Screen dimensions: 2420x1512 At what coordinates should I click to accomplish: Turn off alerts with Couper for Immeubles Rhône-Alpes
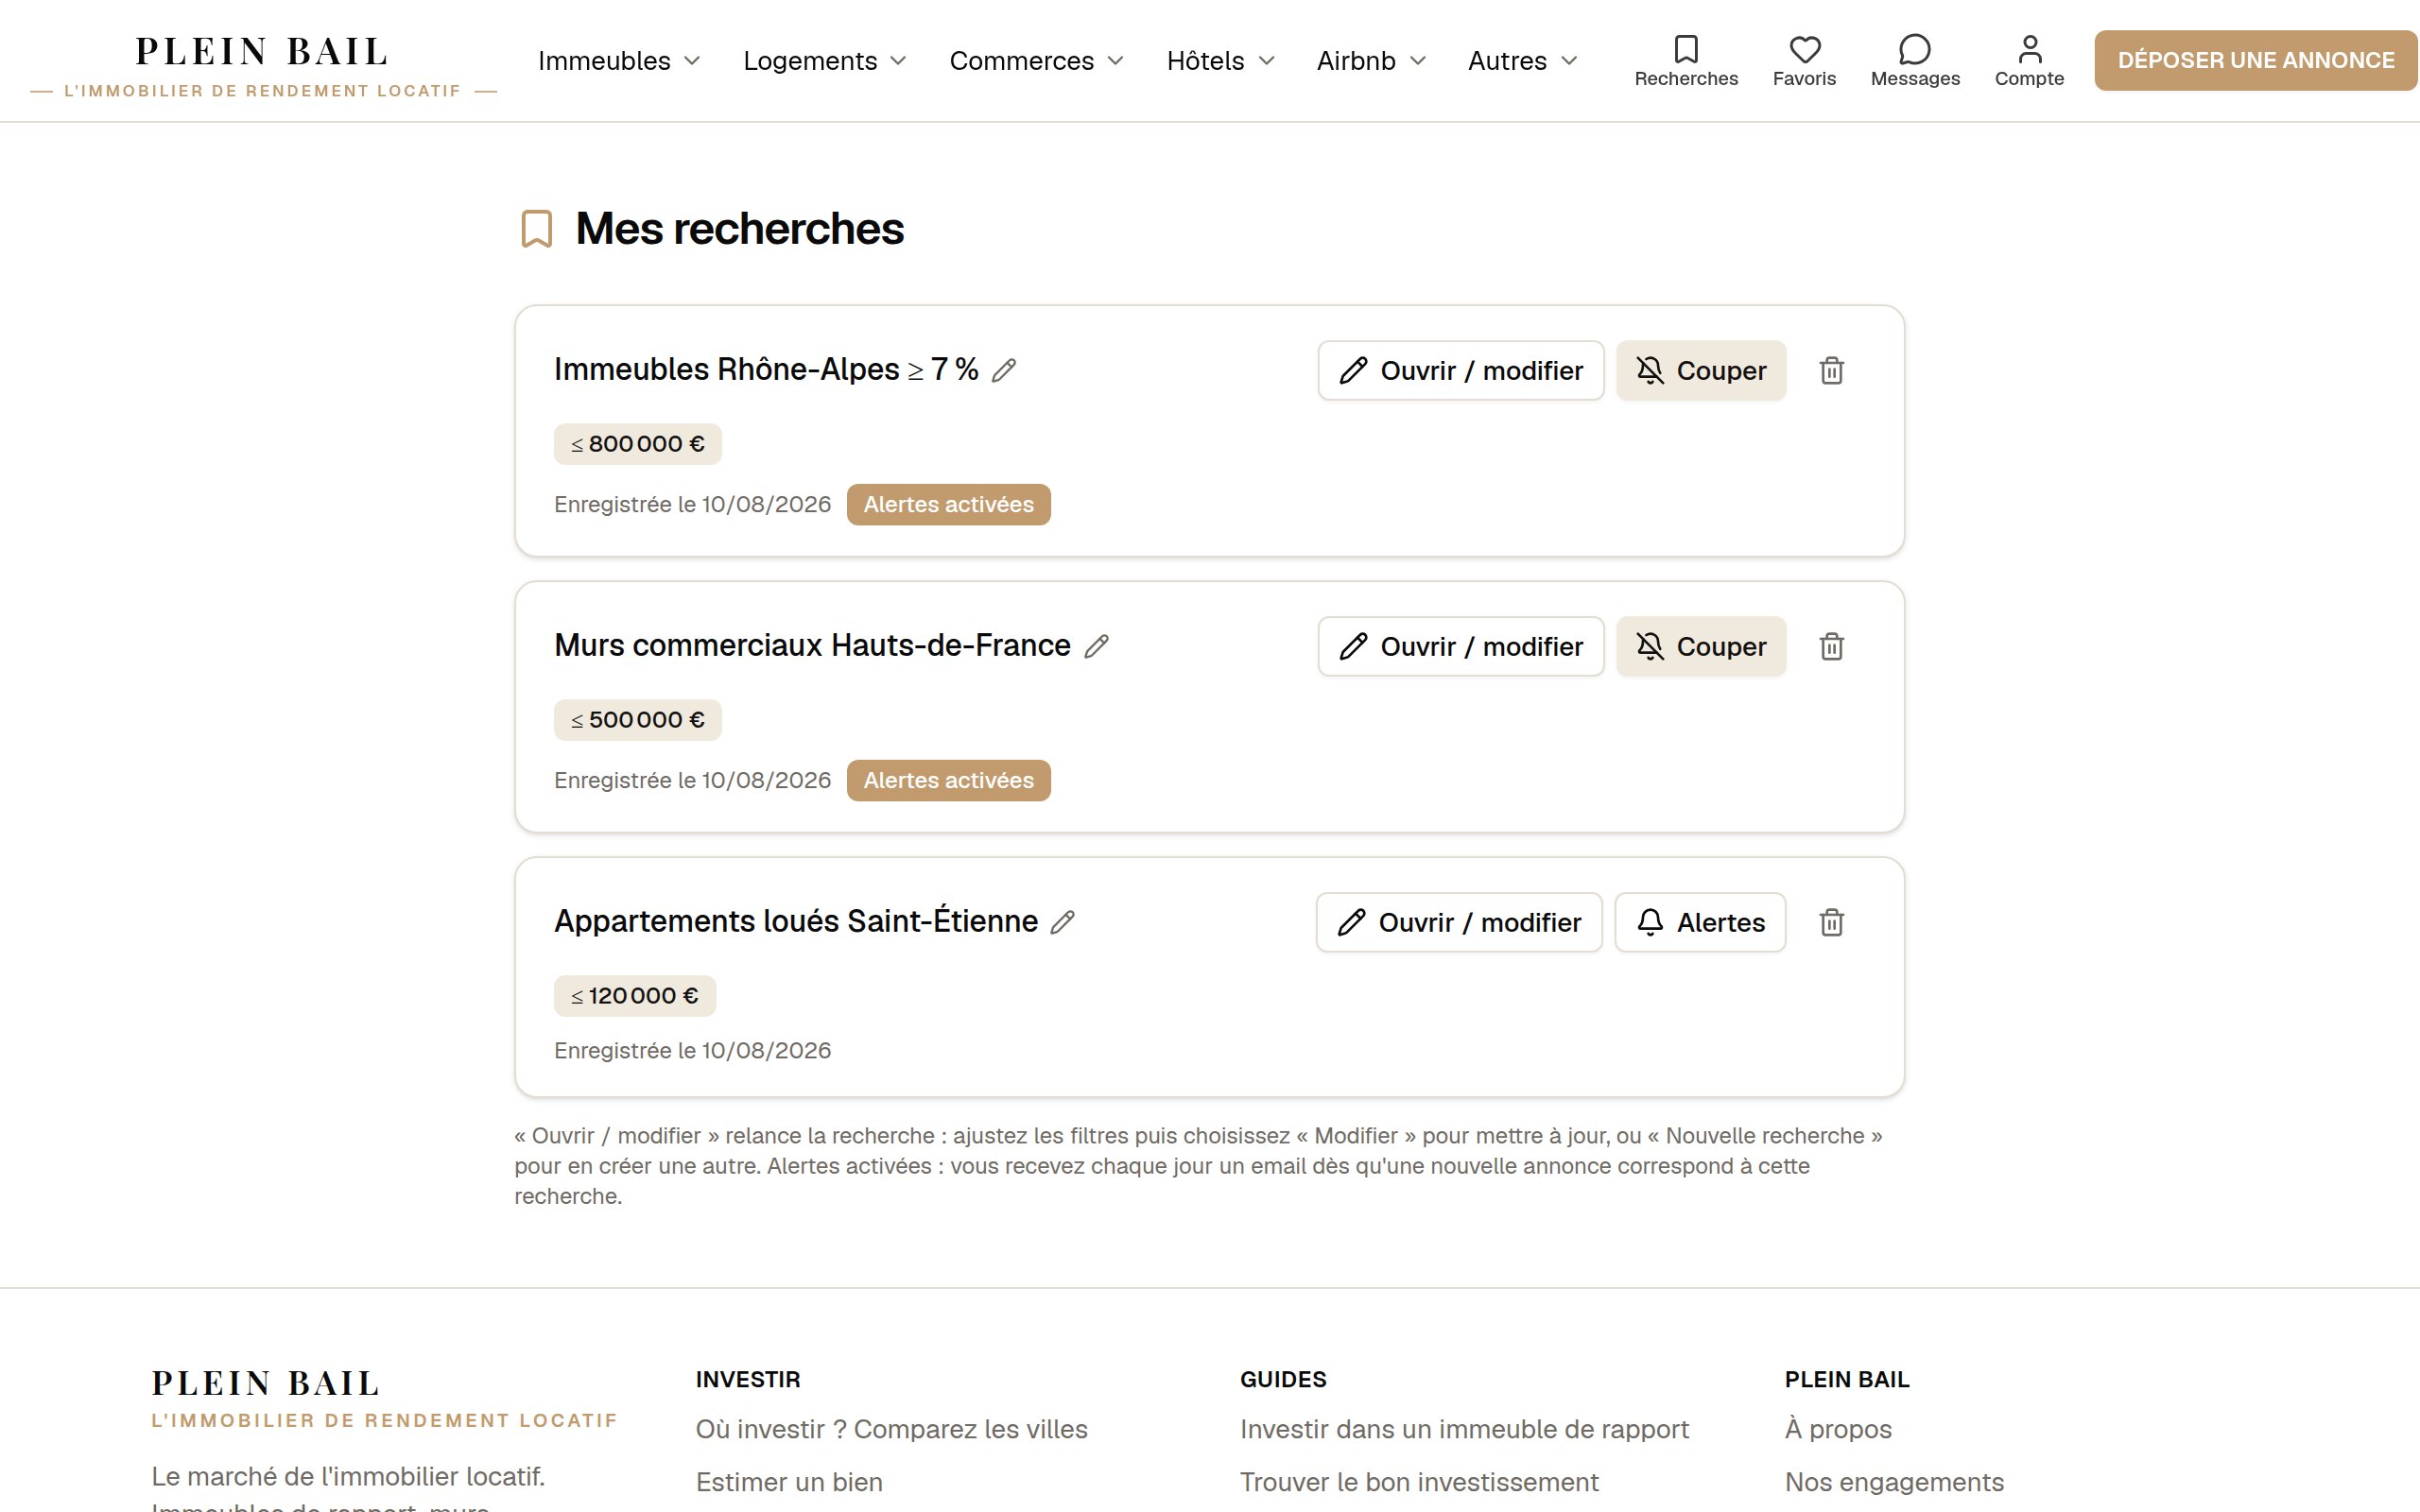tap(1700, 371)
